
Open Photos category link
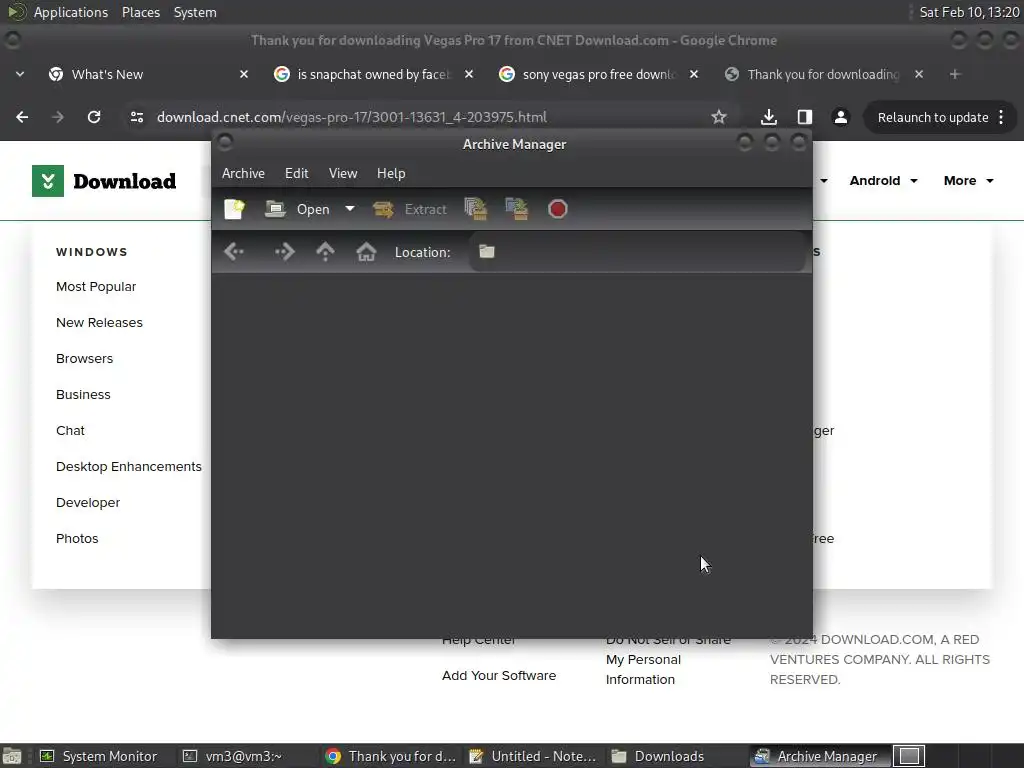[77, 538]
